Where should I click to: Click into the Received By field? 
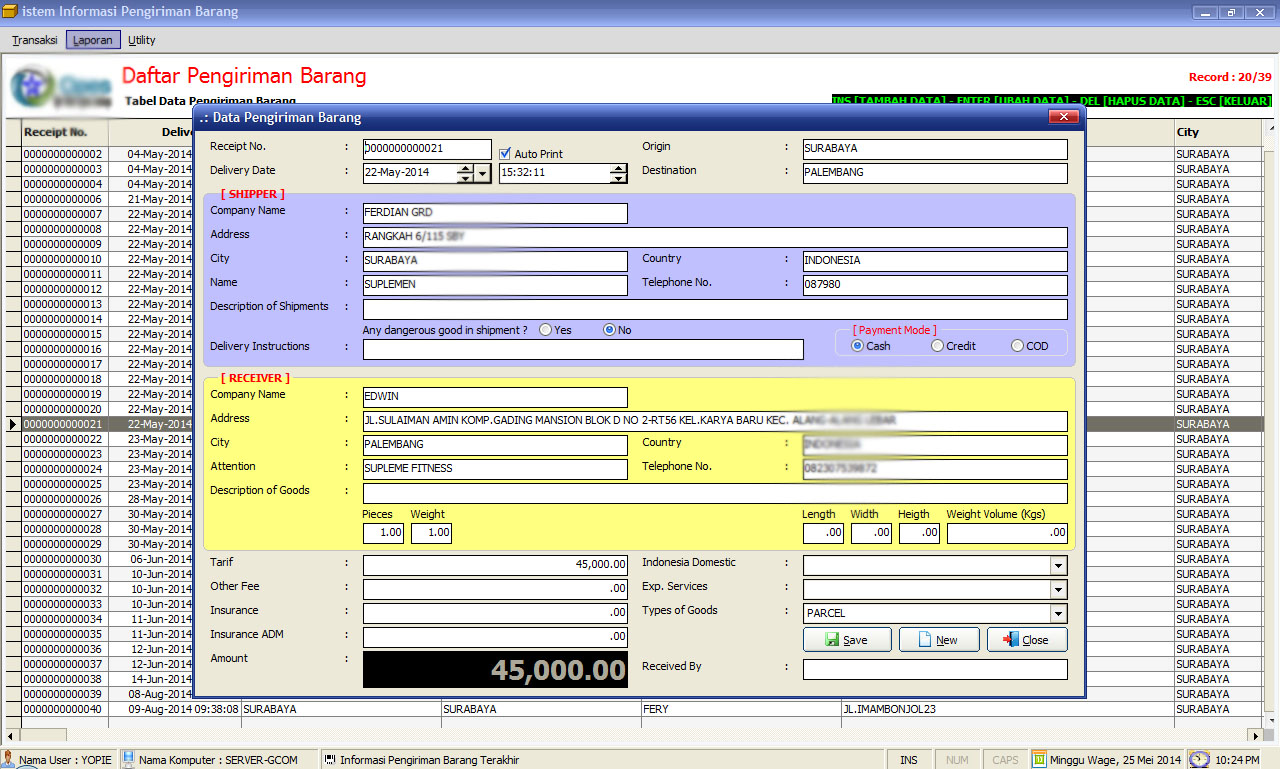(x=934, y=669)
